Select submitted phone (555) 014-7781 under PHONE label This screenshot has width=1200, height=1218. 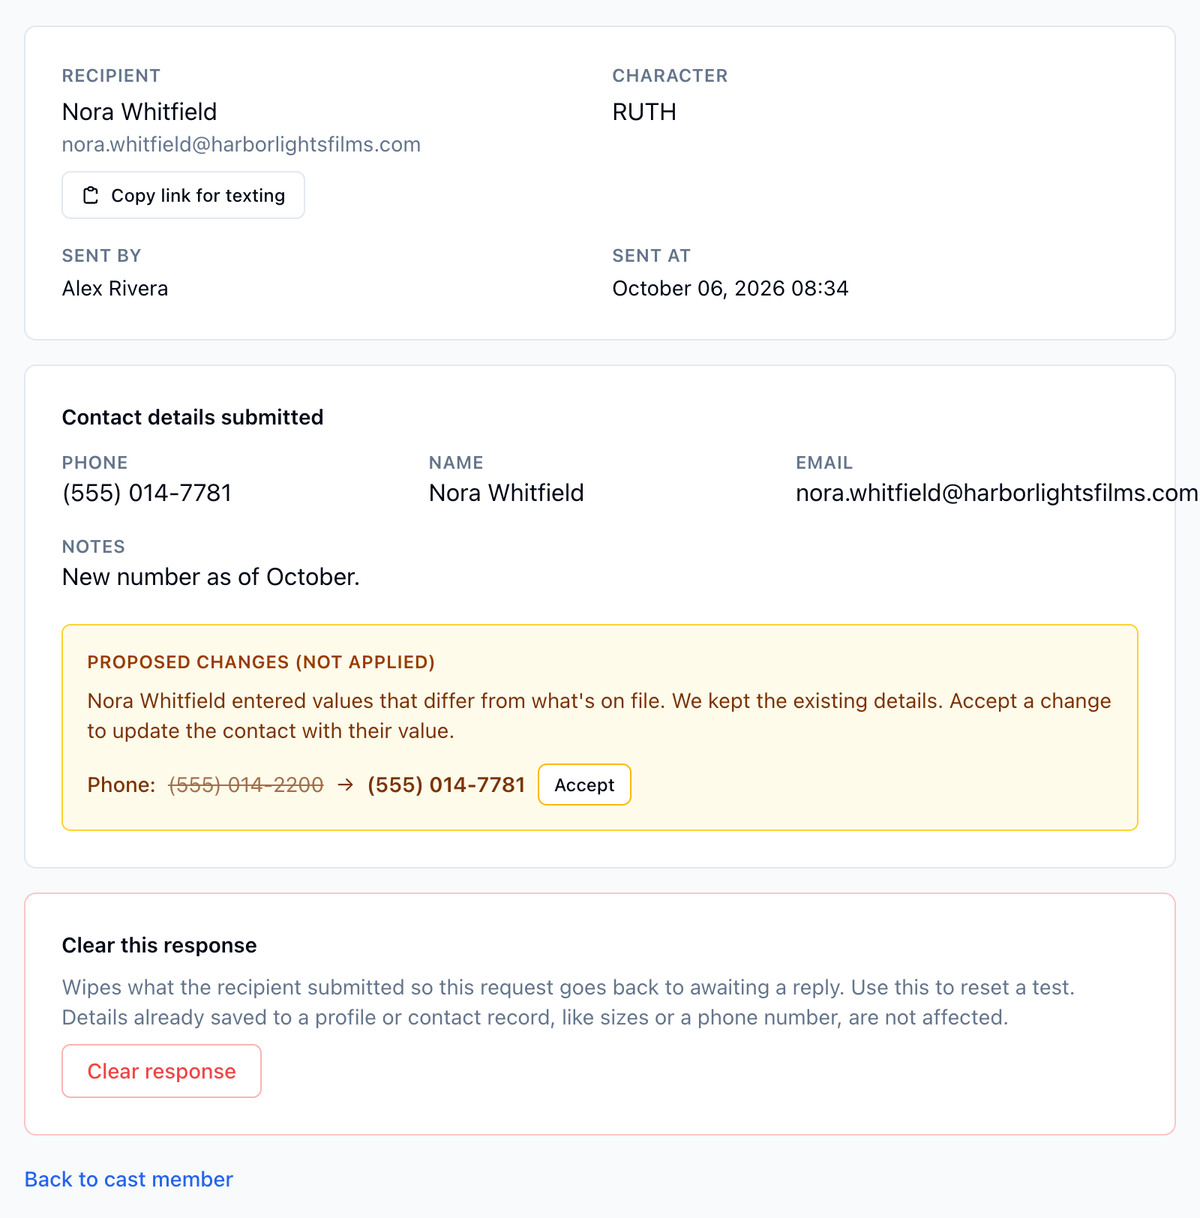click(x=147, y=493)
